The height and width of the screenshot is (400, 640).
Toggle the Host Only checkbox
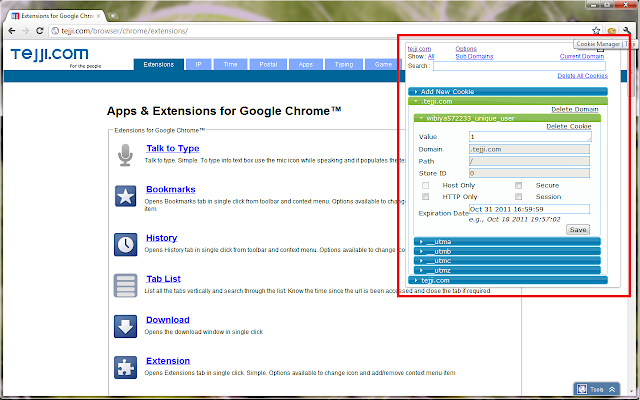coord(426,185)
